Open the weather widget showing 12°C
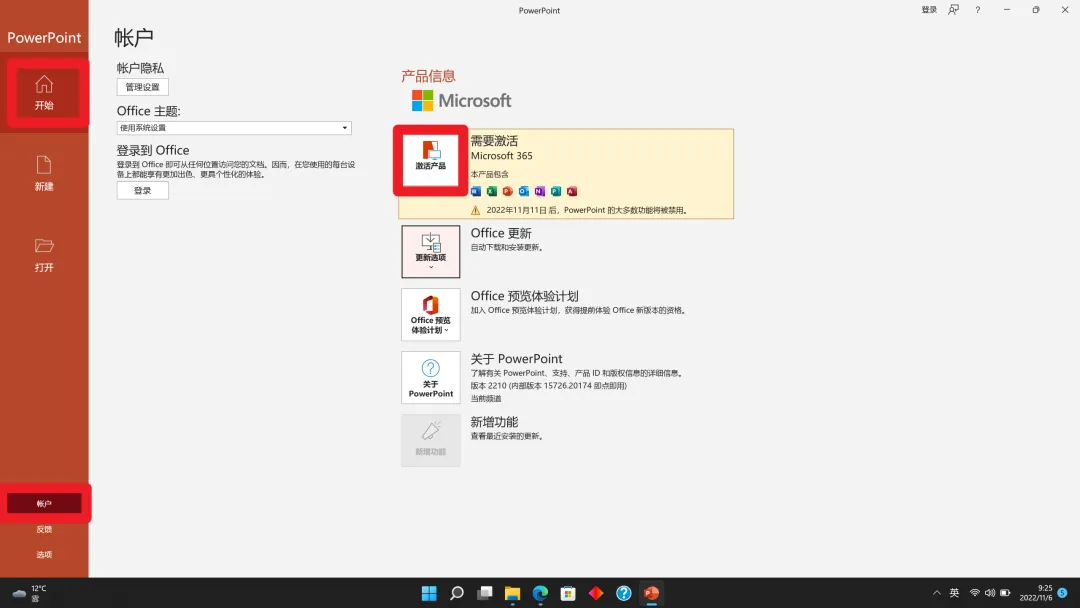 30,593
